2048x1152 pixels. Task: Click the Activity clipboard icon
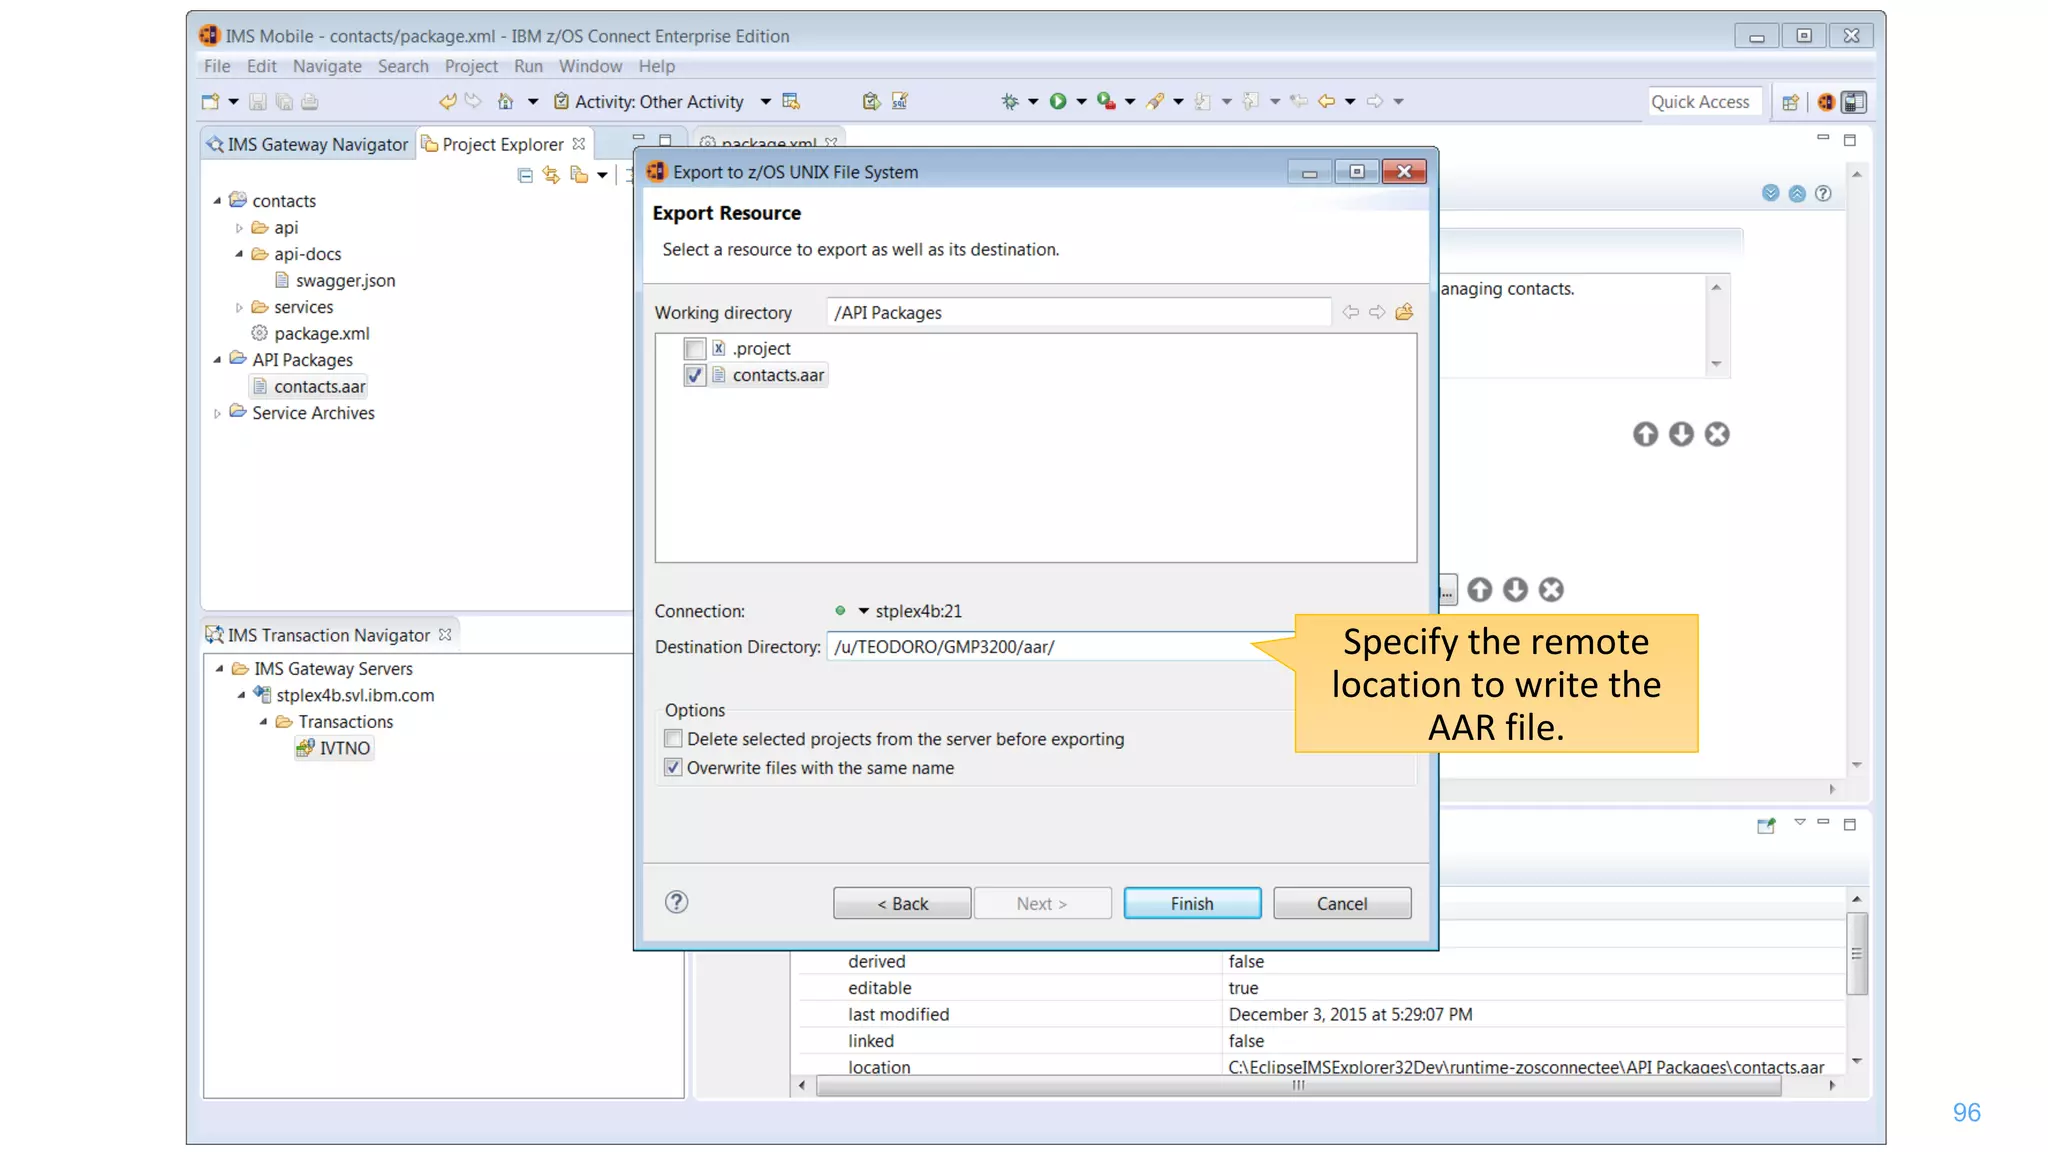(x=562, y=101)
